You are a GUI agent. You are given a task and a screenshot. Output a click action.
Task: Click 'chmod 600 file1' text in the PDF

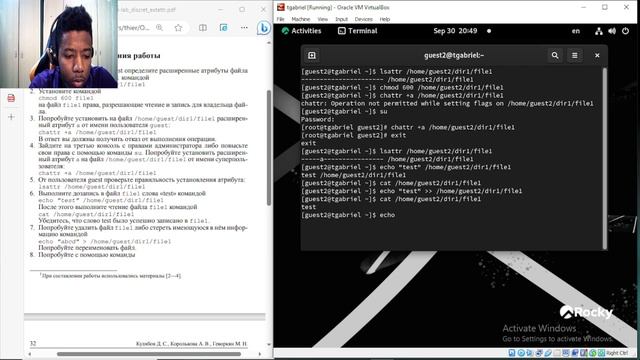coord(66,98)
